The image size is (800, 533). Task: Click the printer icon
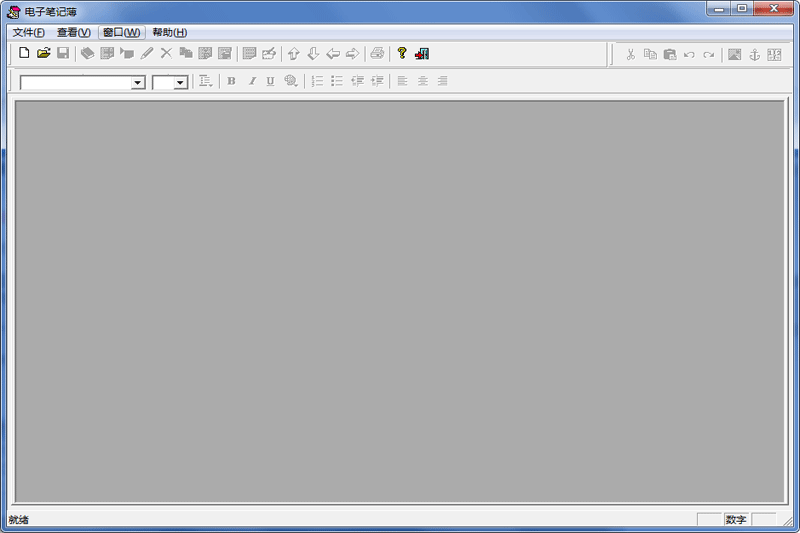[x=377, y=54]
